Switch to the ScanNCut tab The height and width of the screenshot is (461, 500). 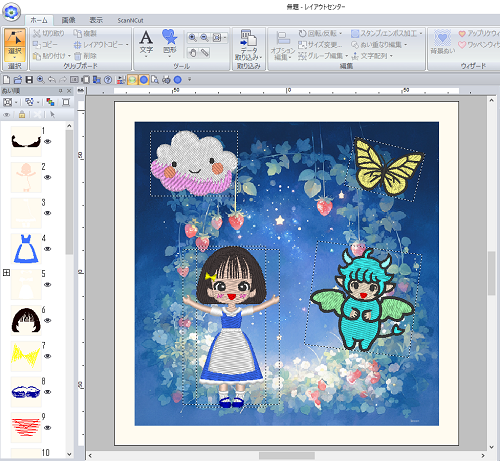coord(130,20)
